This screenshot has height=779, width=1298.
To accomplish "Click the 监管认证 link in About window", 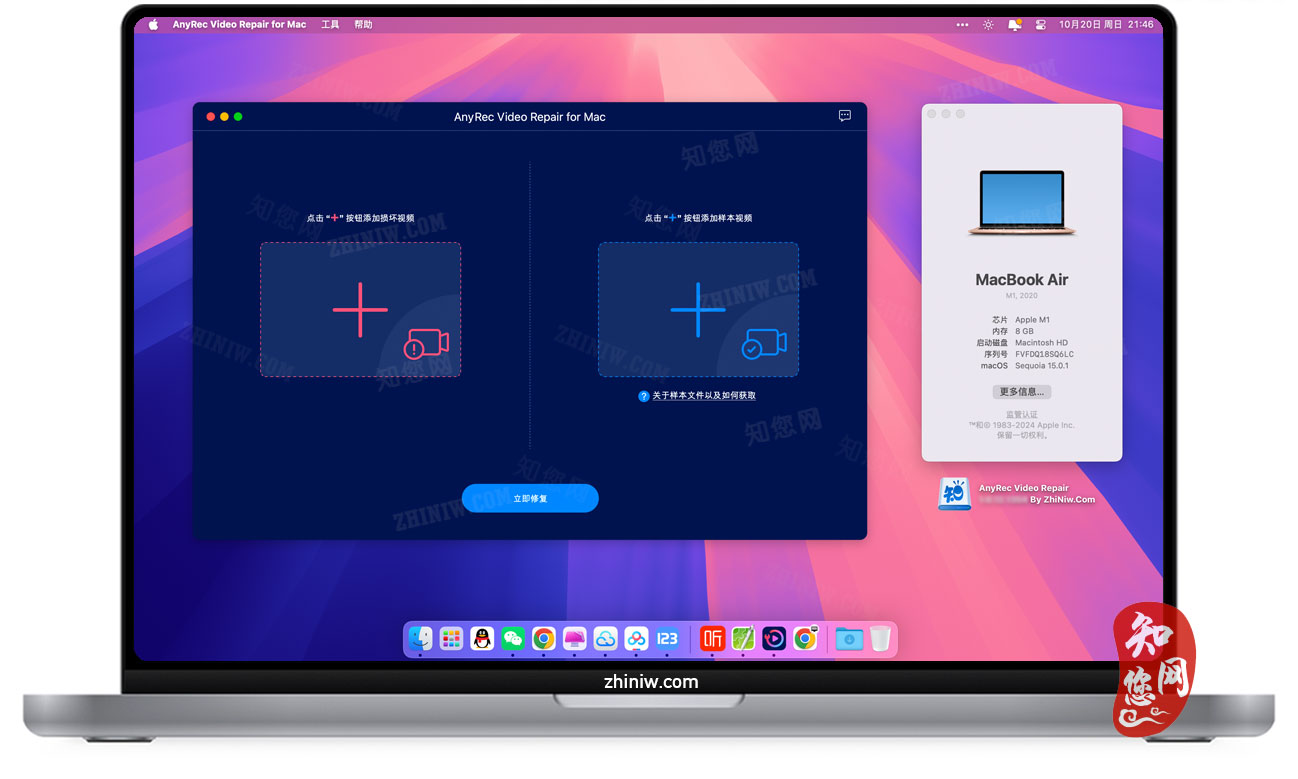I will (1022, 414).
